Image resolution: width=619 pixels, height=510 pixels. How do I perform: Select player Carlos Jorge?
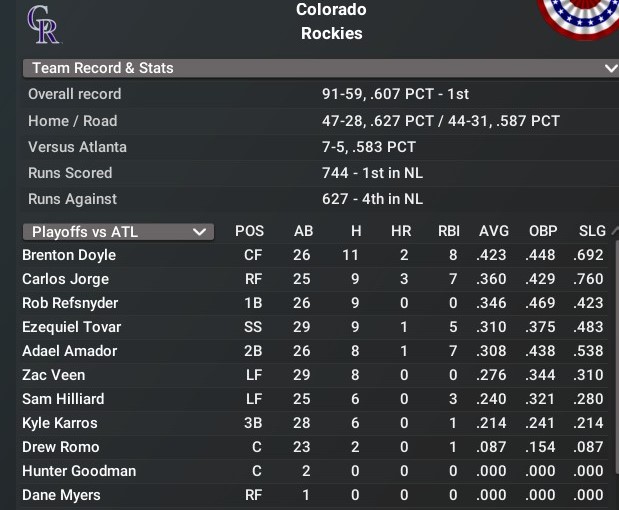(x=65, y=279)
